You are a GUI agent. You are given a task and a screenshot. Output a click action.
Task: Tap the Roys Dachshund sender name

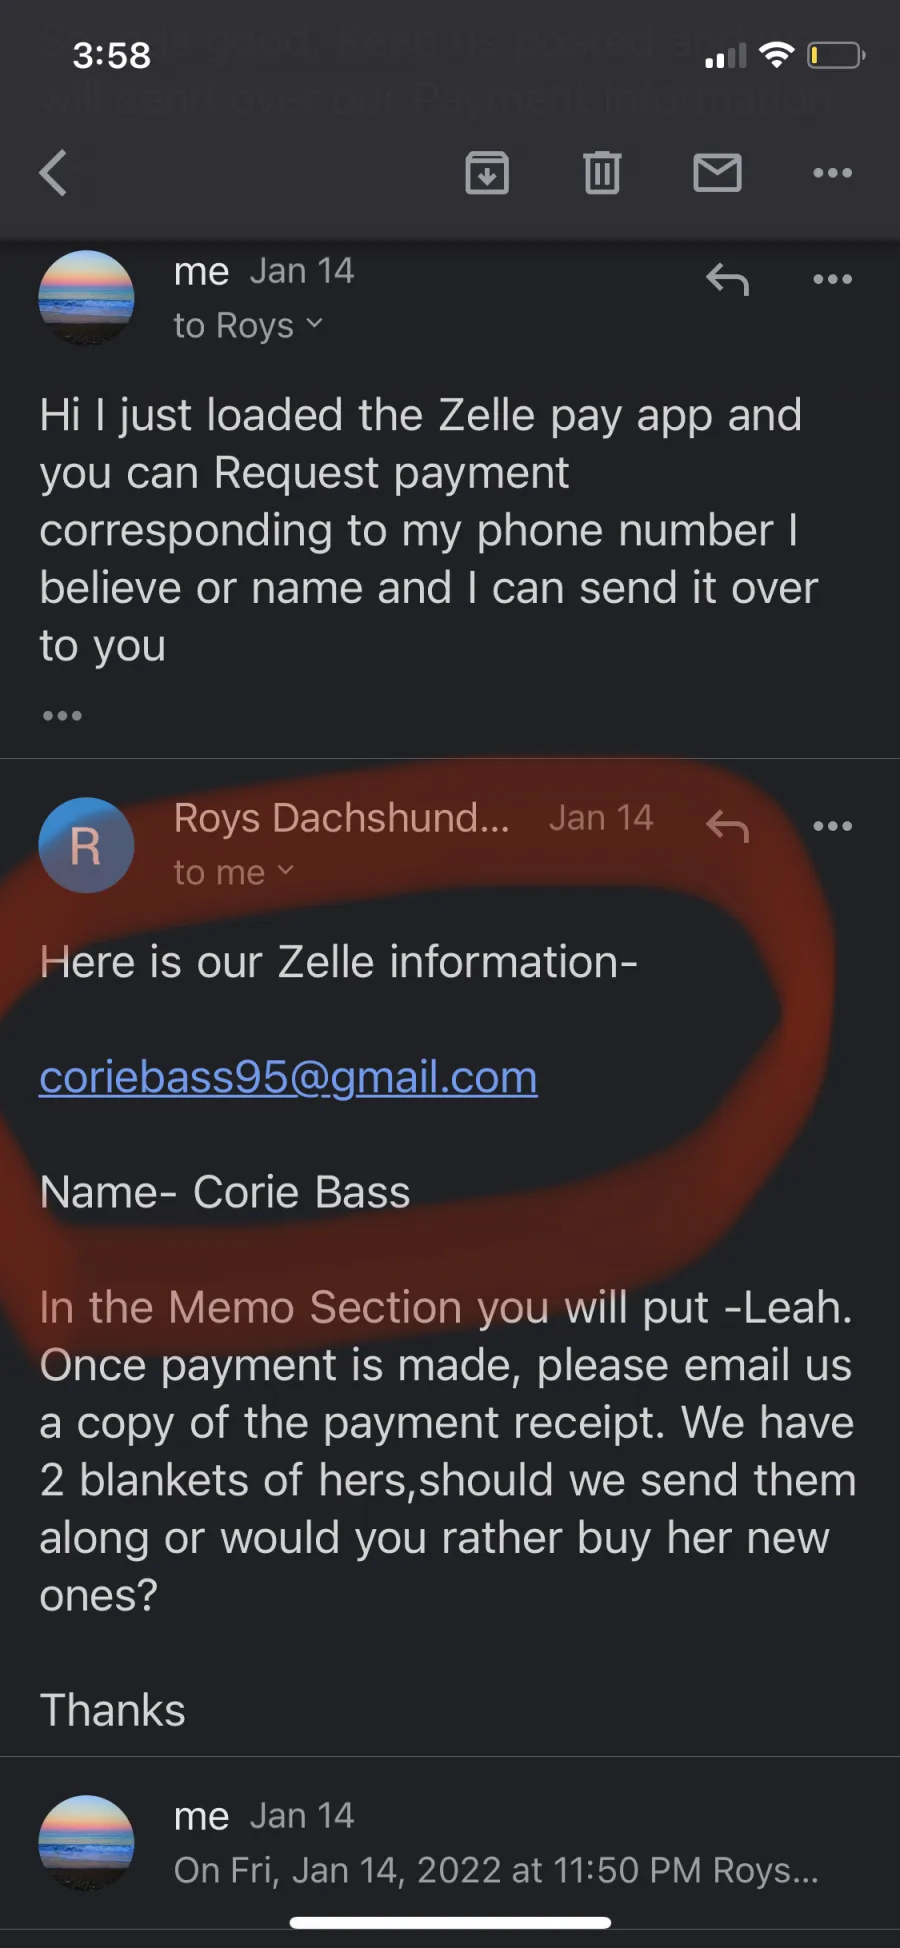pos(341,818)
